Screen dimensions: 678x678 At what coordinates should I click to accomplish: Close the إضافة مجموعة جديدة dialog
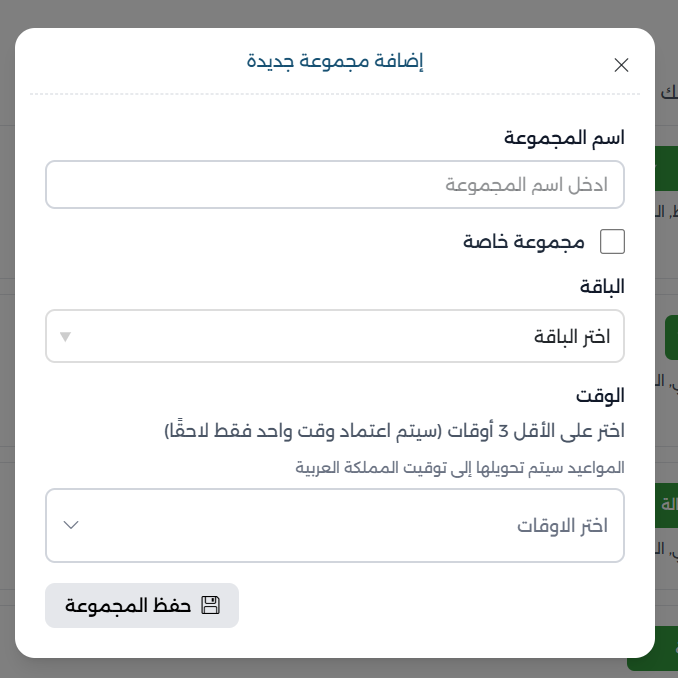(x=621, y=65)
